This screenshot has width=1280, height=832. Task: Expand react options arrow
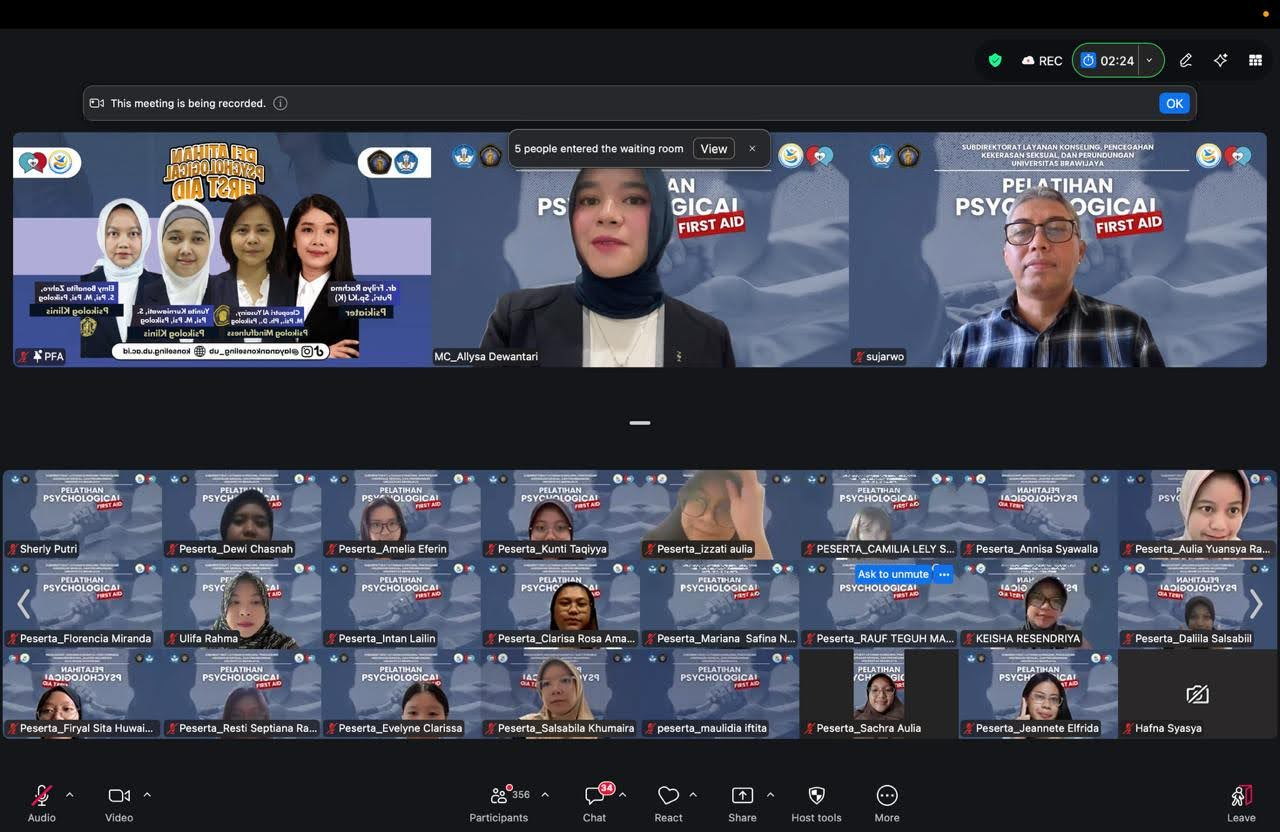coord(693,795)
